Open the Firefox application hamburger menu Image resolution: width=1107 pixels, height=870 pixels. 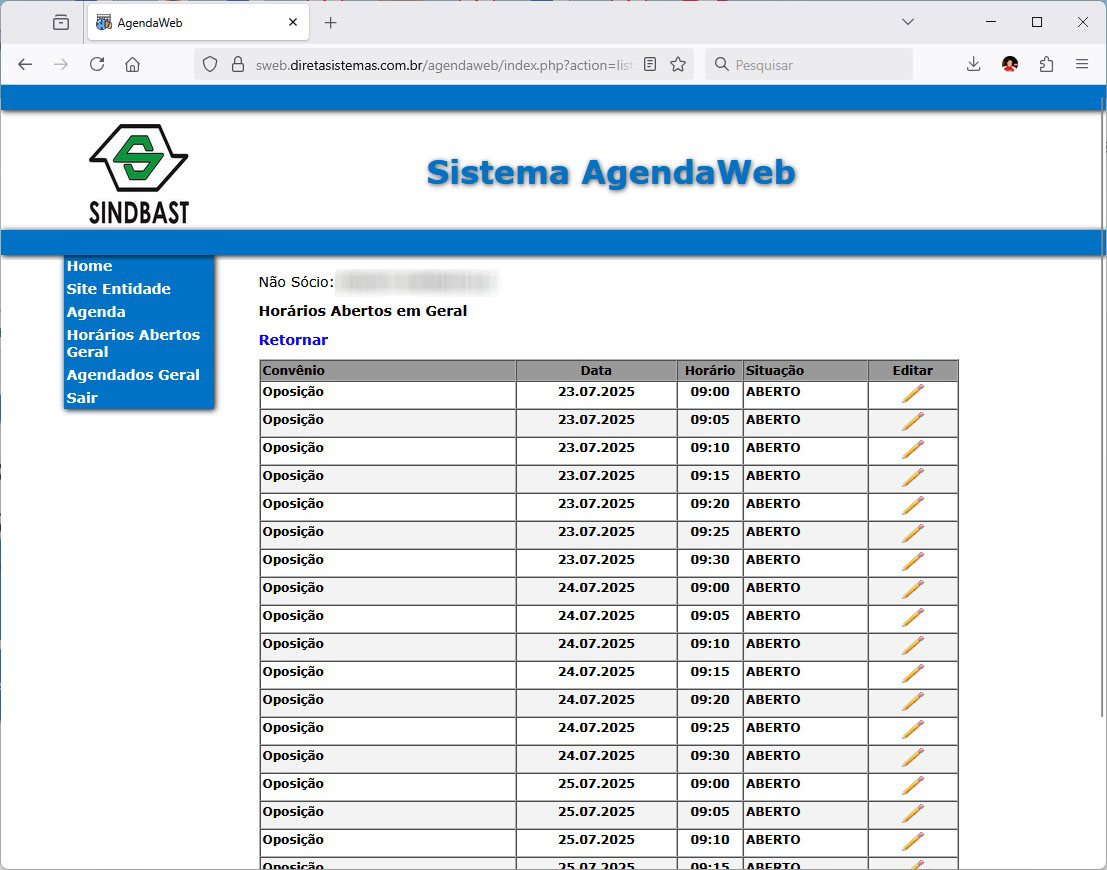click(1082, 64)
